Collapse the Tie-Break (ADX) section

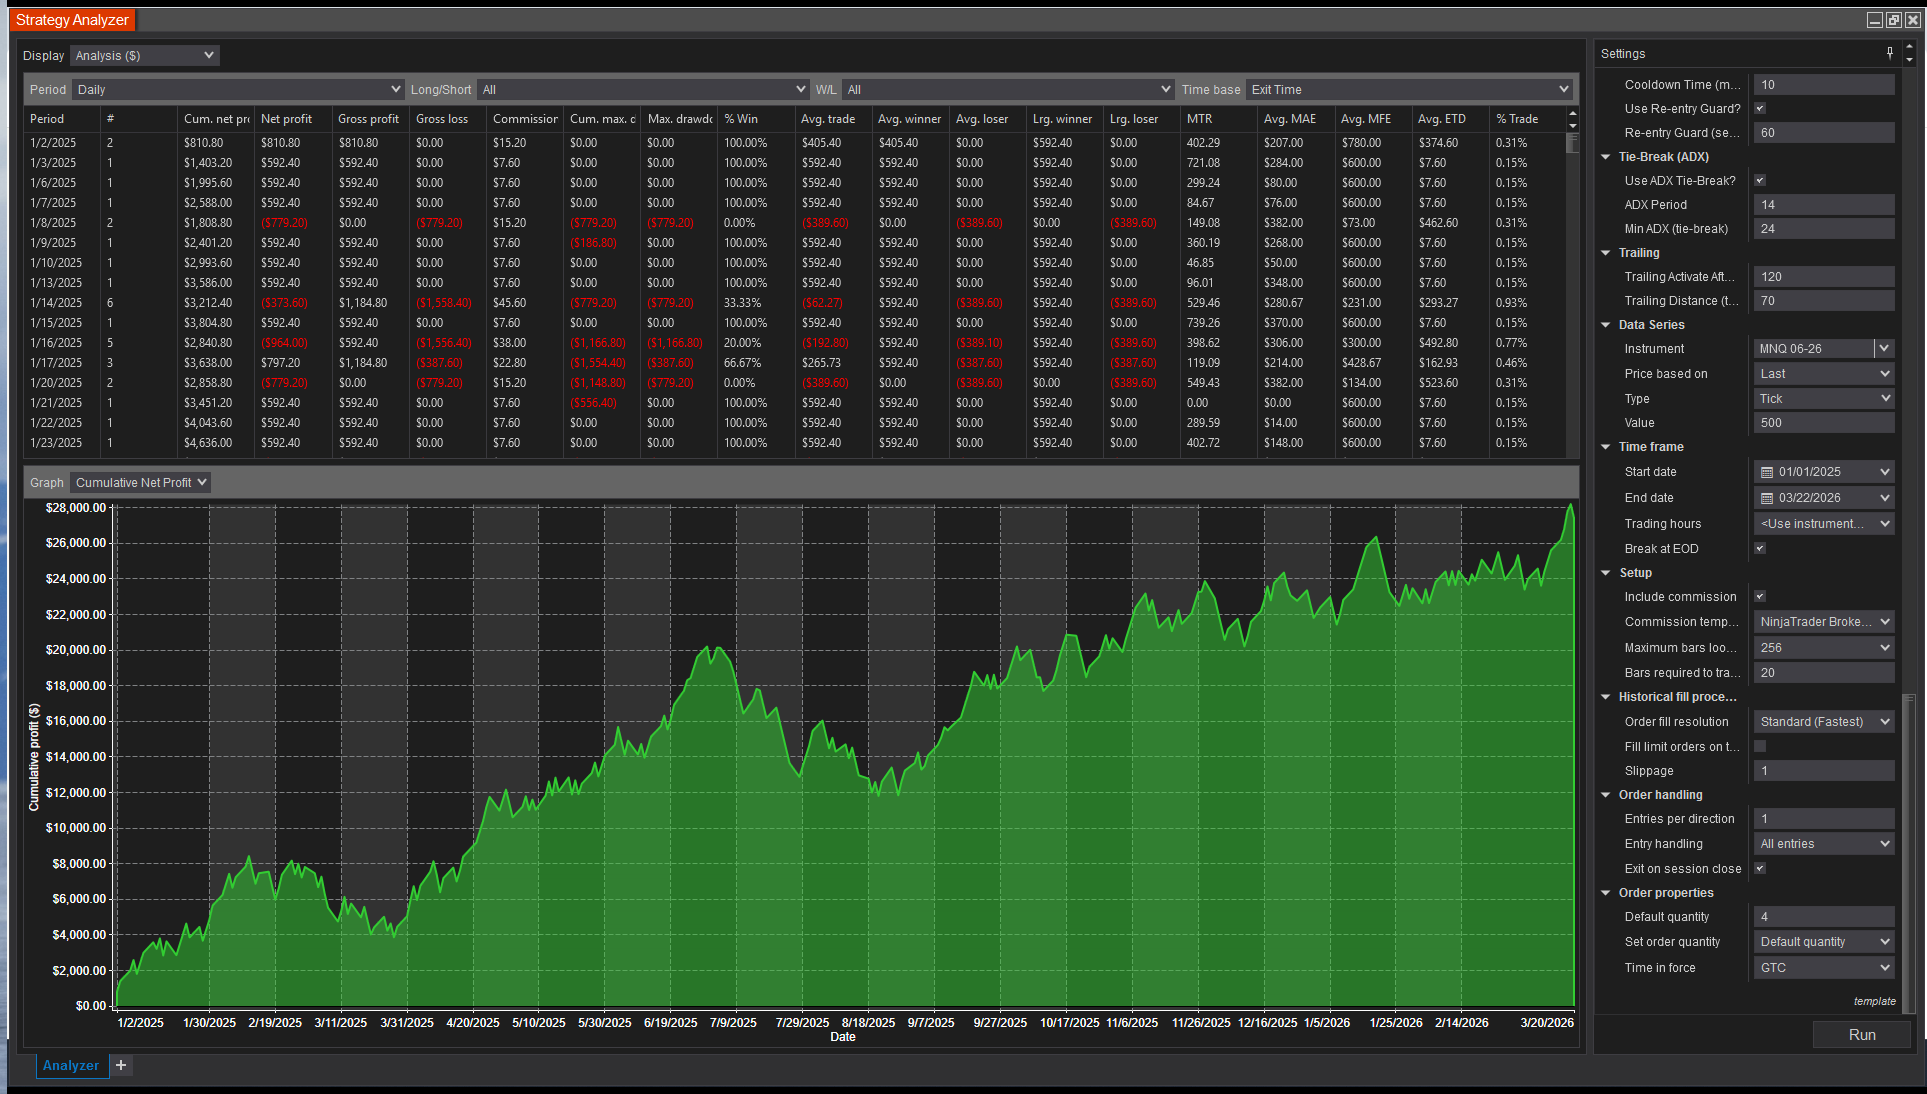(x=1606, y=157)
